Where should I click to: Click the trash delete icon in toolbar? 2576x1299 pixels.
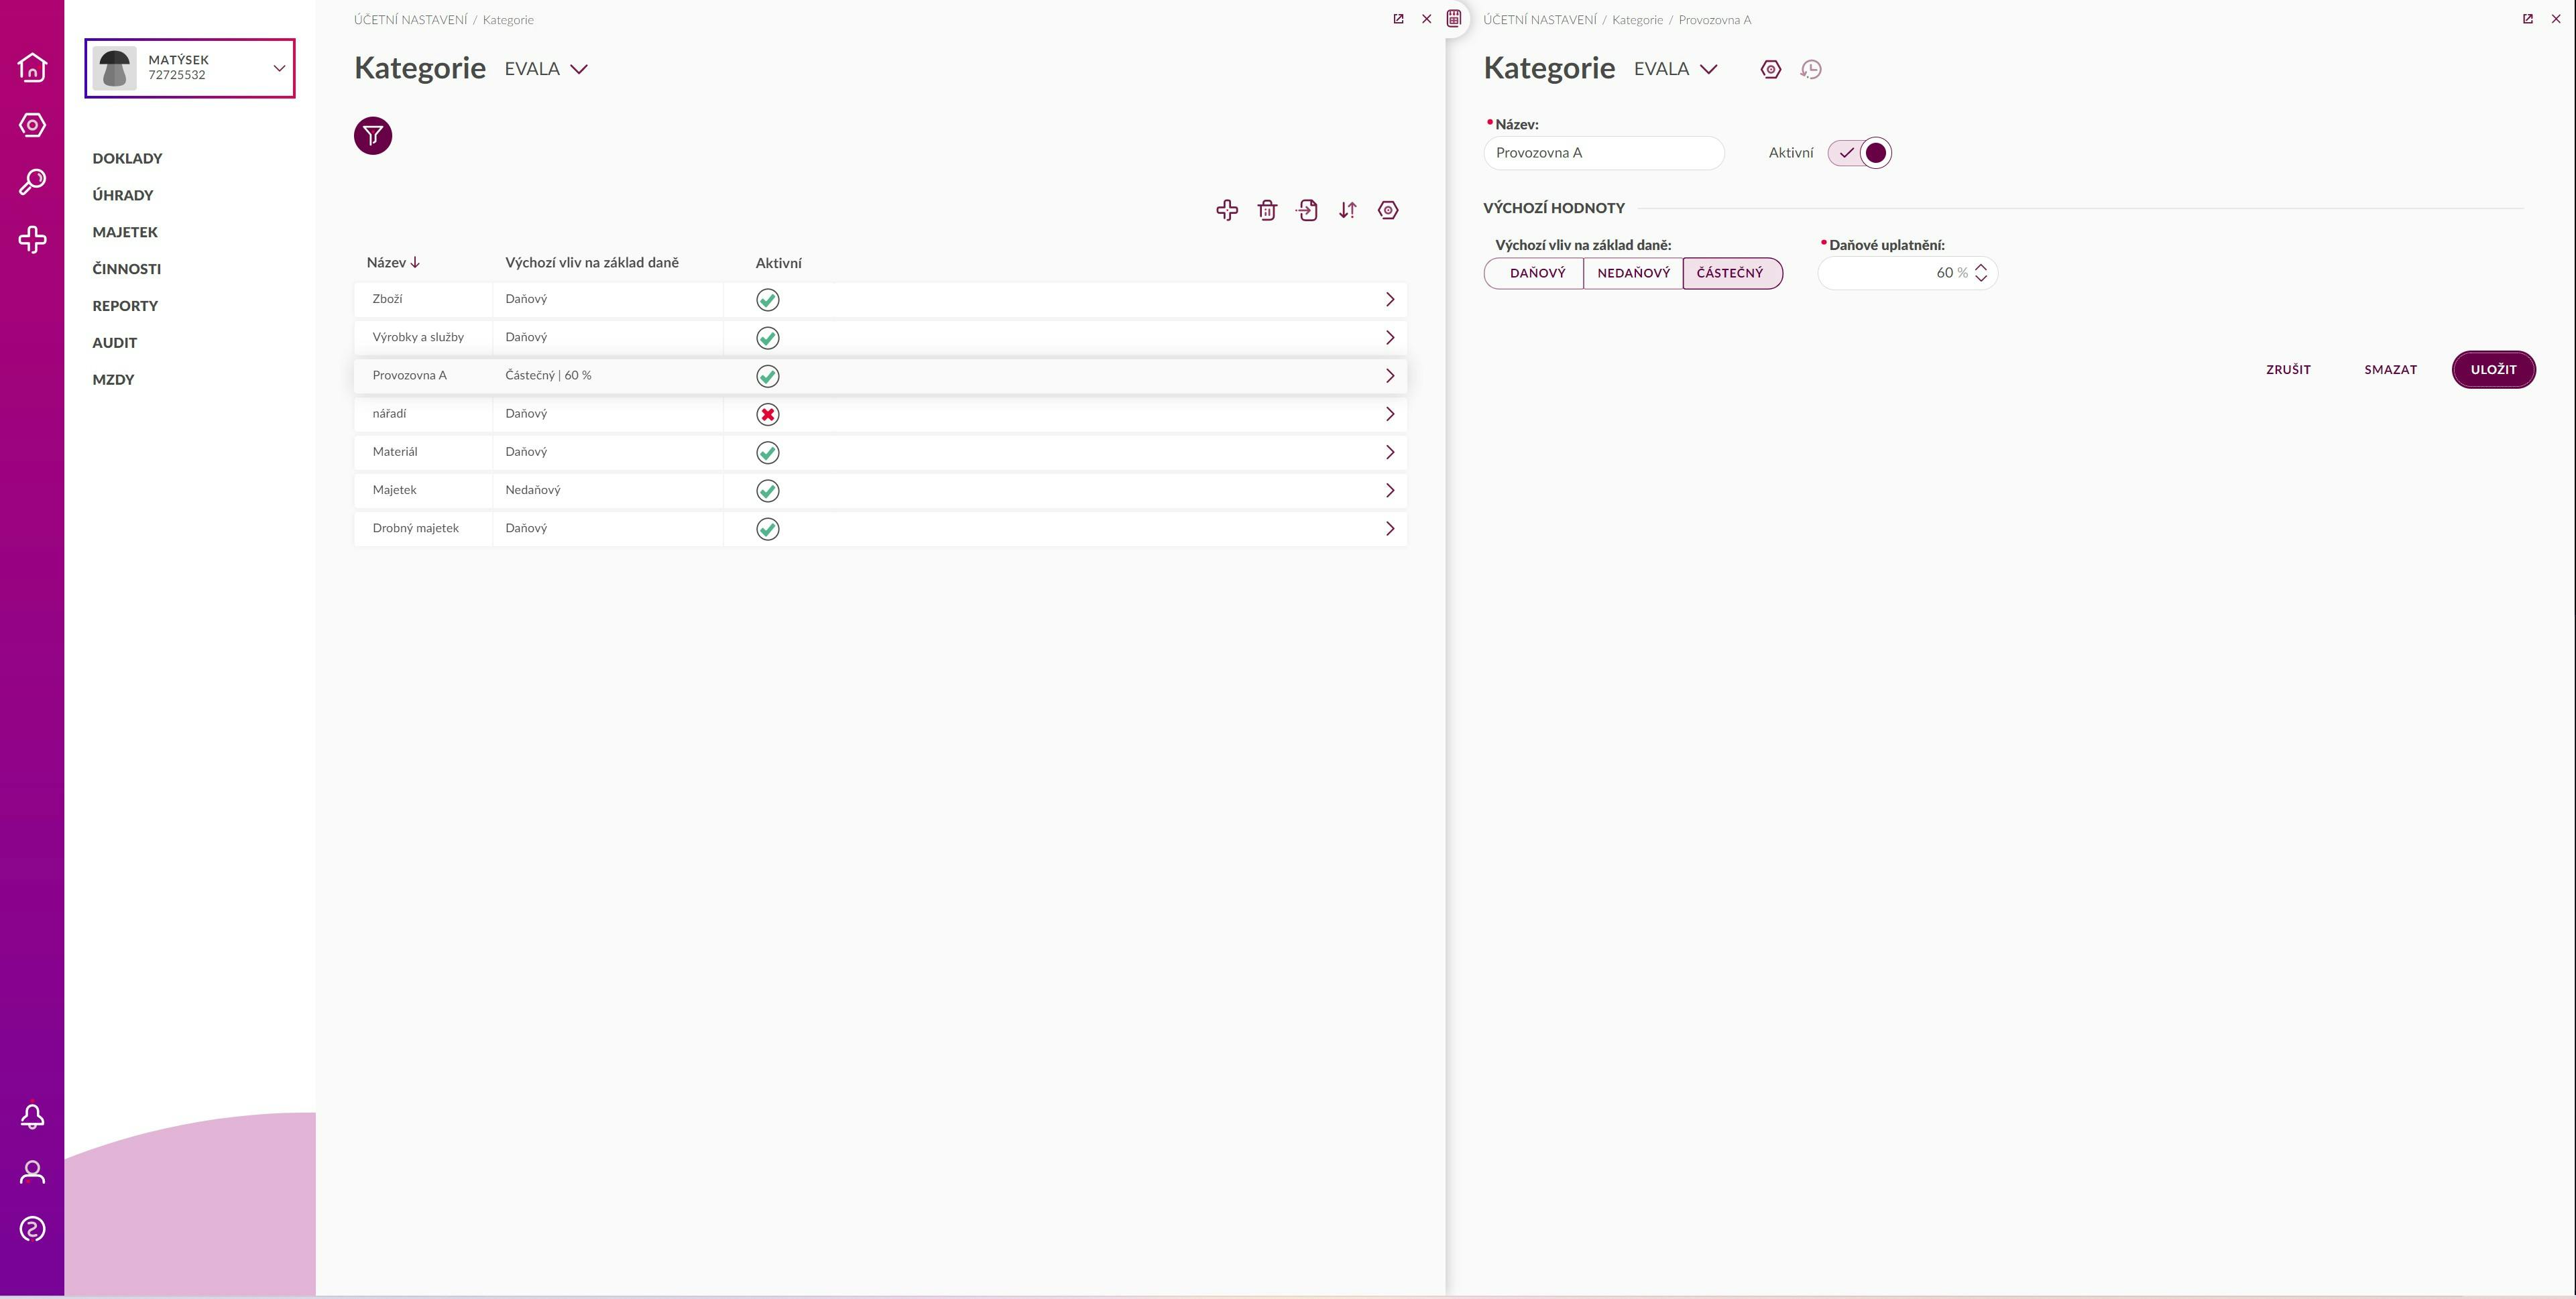point(1267,210)
